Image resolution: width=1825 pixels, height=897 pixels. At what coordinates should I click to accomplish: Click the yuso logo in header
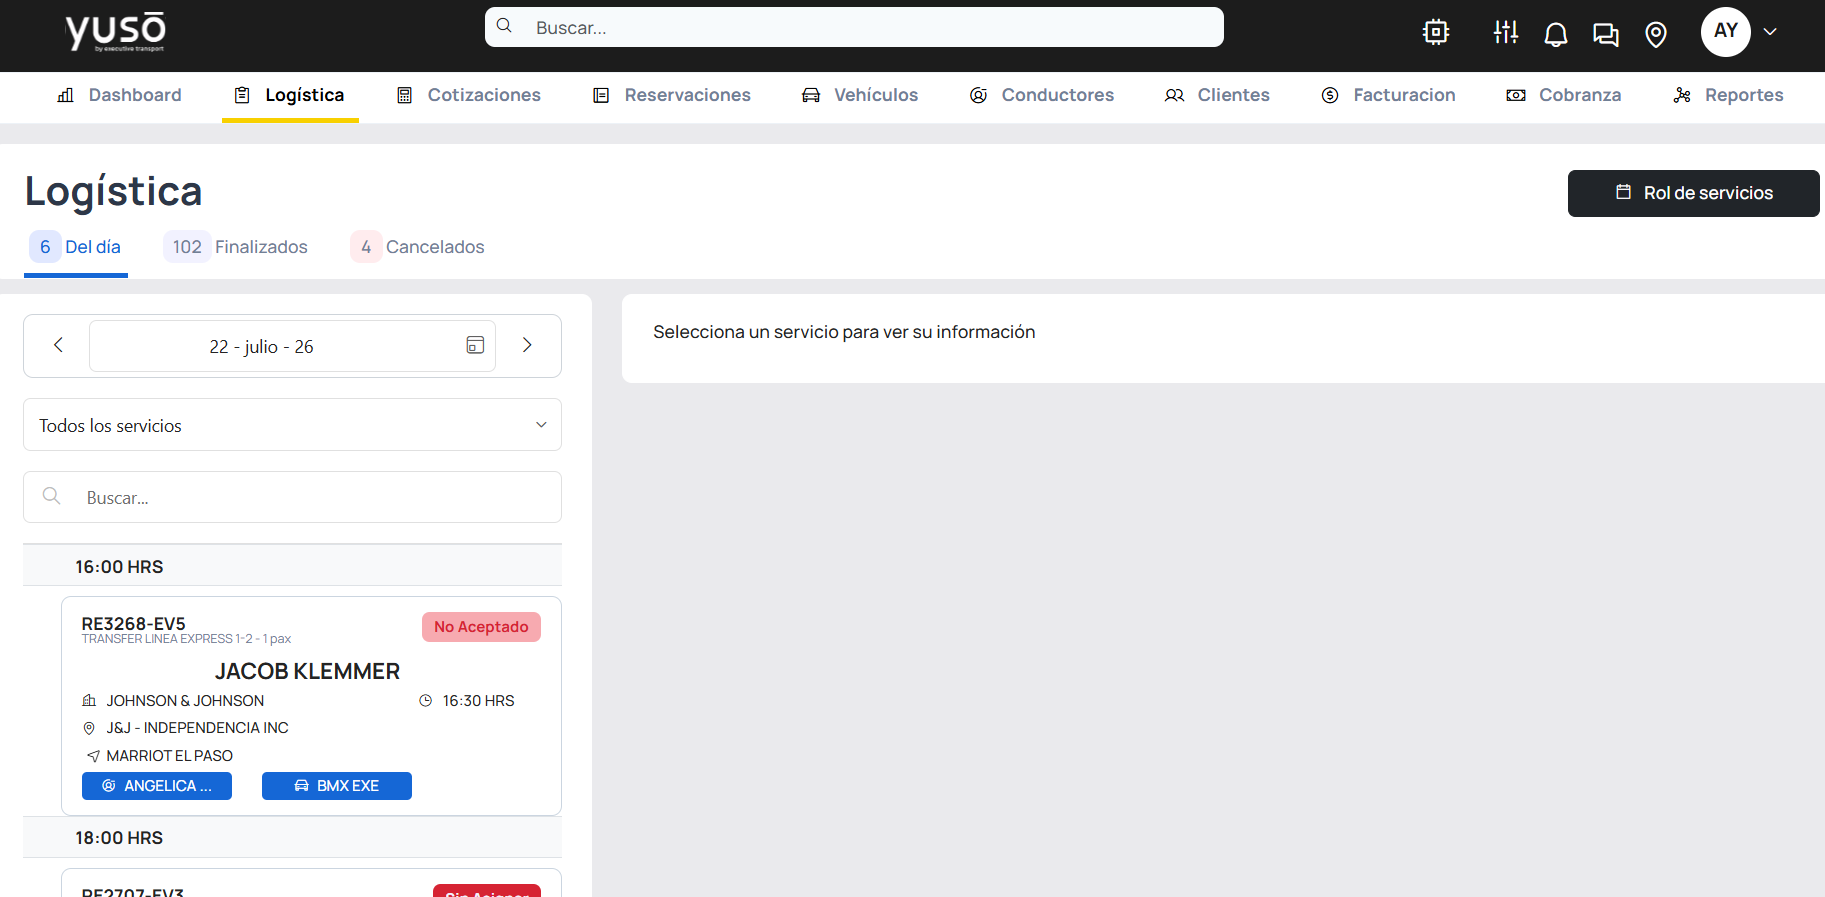[115, 32]
